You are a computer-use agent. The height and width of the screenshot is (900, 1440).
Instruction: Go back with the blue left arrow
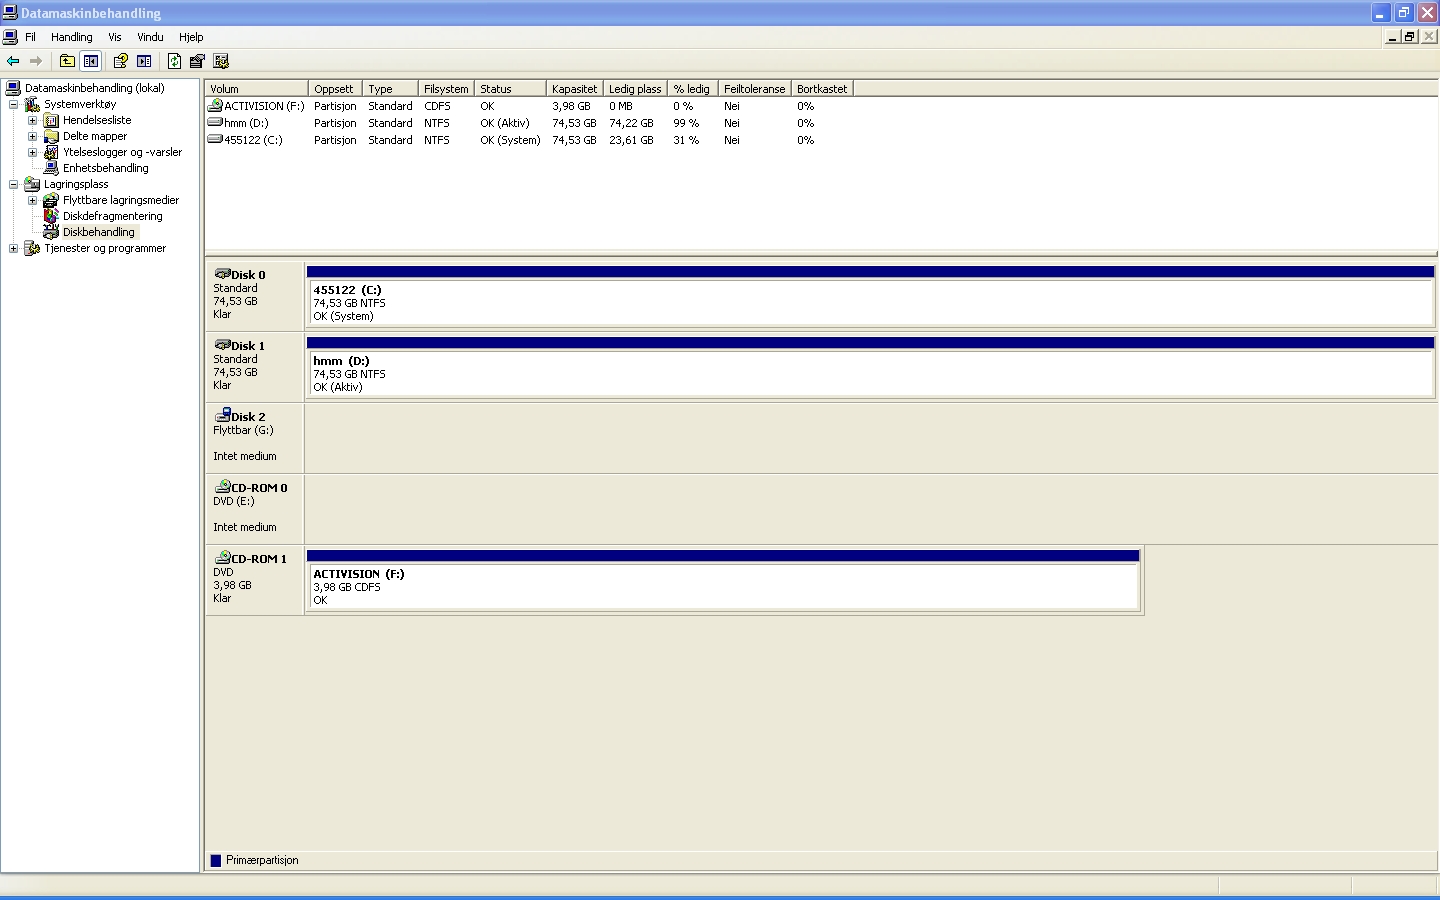13,61
